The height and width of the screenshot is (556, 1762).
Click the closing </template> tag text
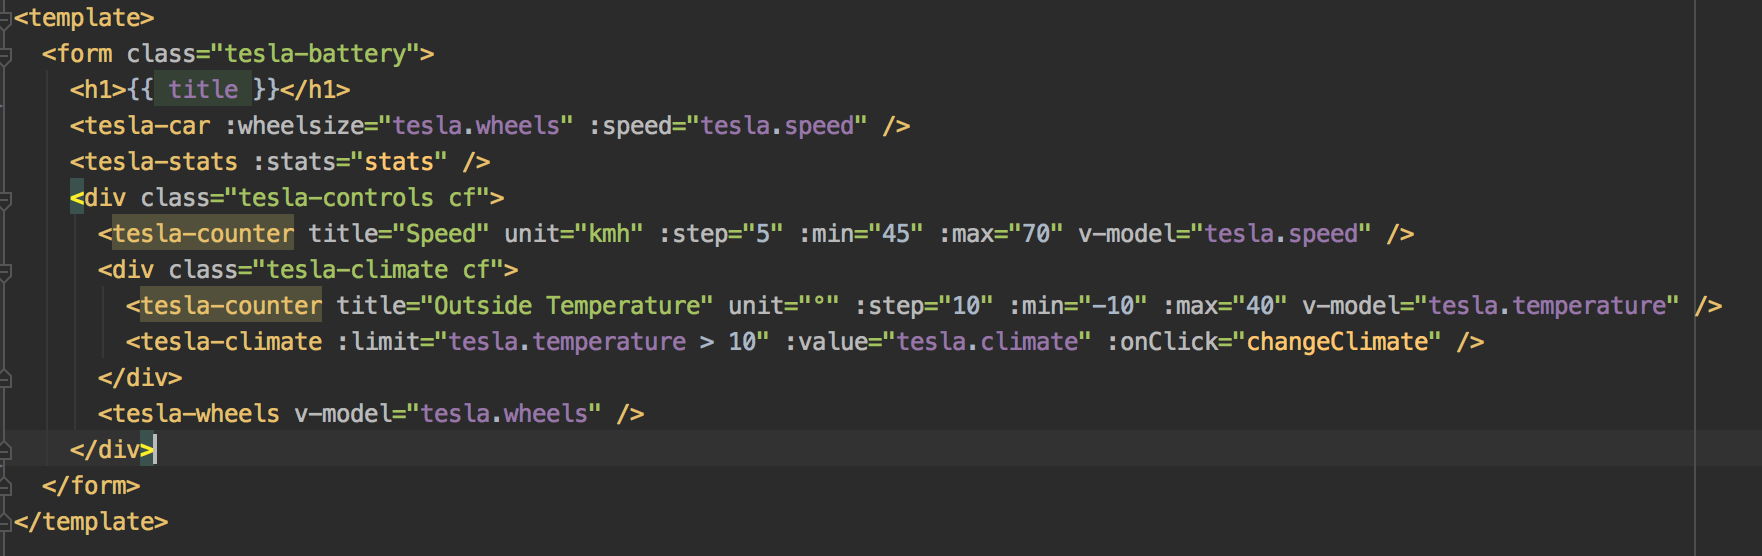[x=91, y=522]
